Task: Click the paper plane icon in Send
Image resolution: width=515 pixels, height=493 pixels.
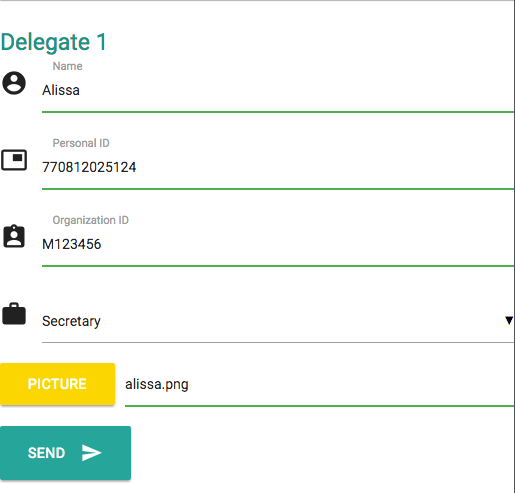Action: click(92, 453)
